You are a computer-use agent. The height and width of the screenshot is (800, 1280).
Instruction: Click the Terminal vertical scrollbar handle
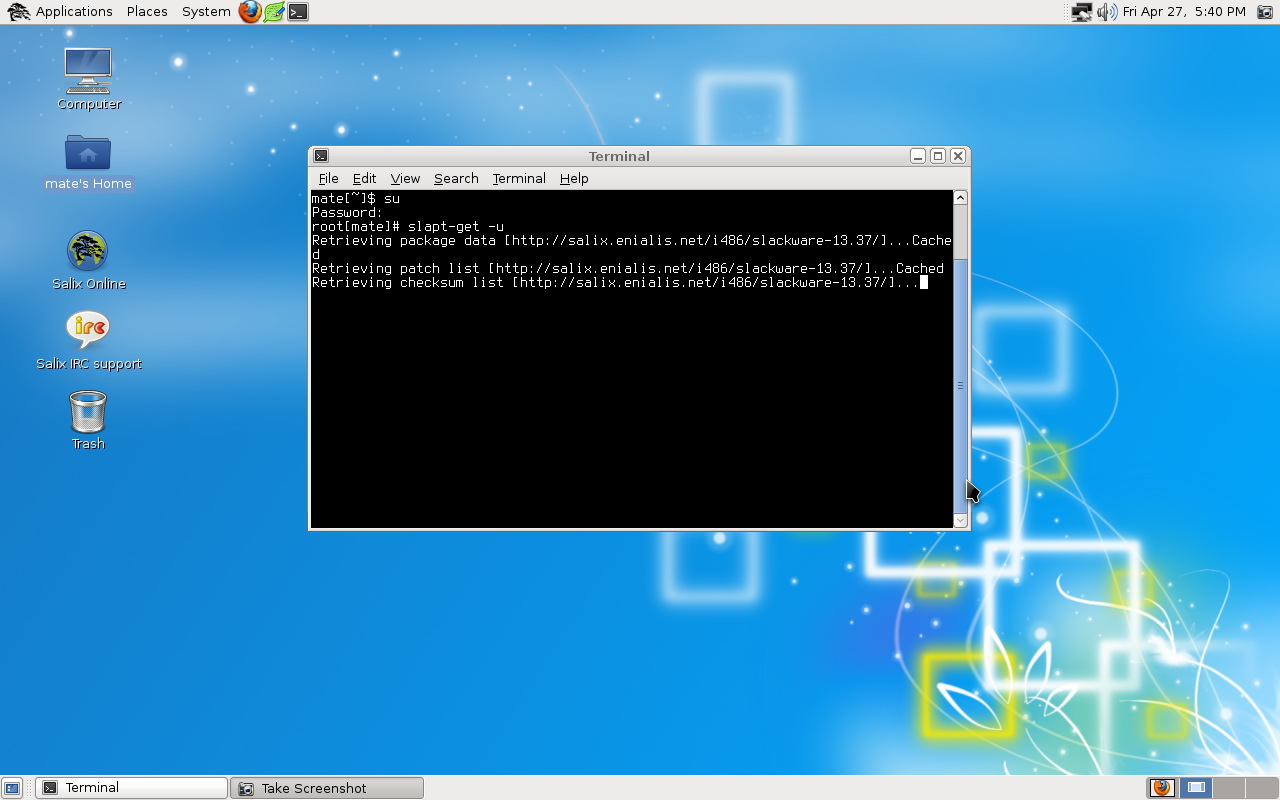(x=960, y=385)
